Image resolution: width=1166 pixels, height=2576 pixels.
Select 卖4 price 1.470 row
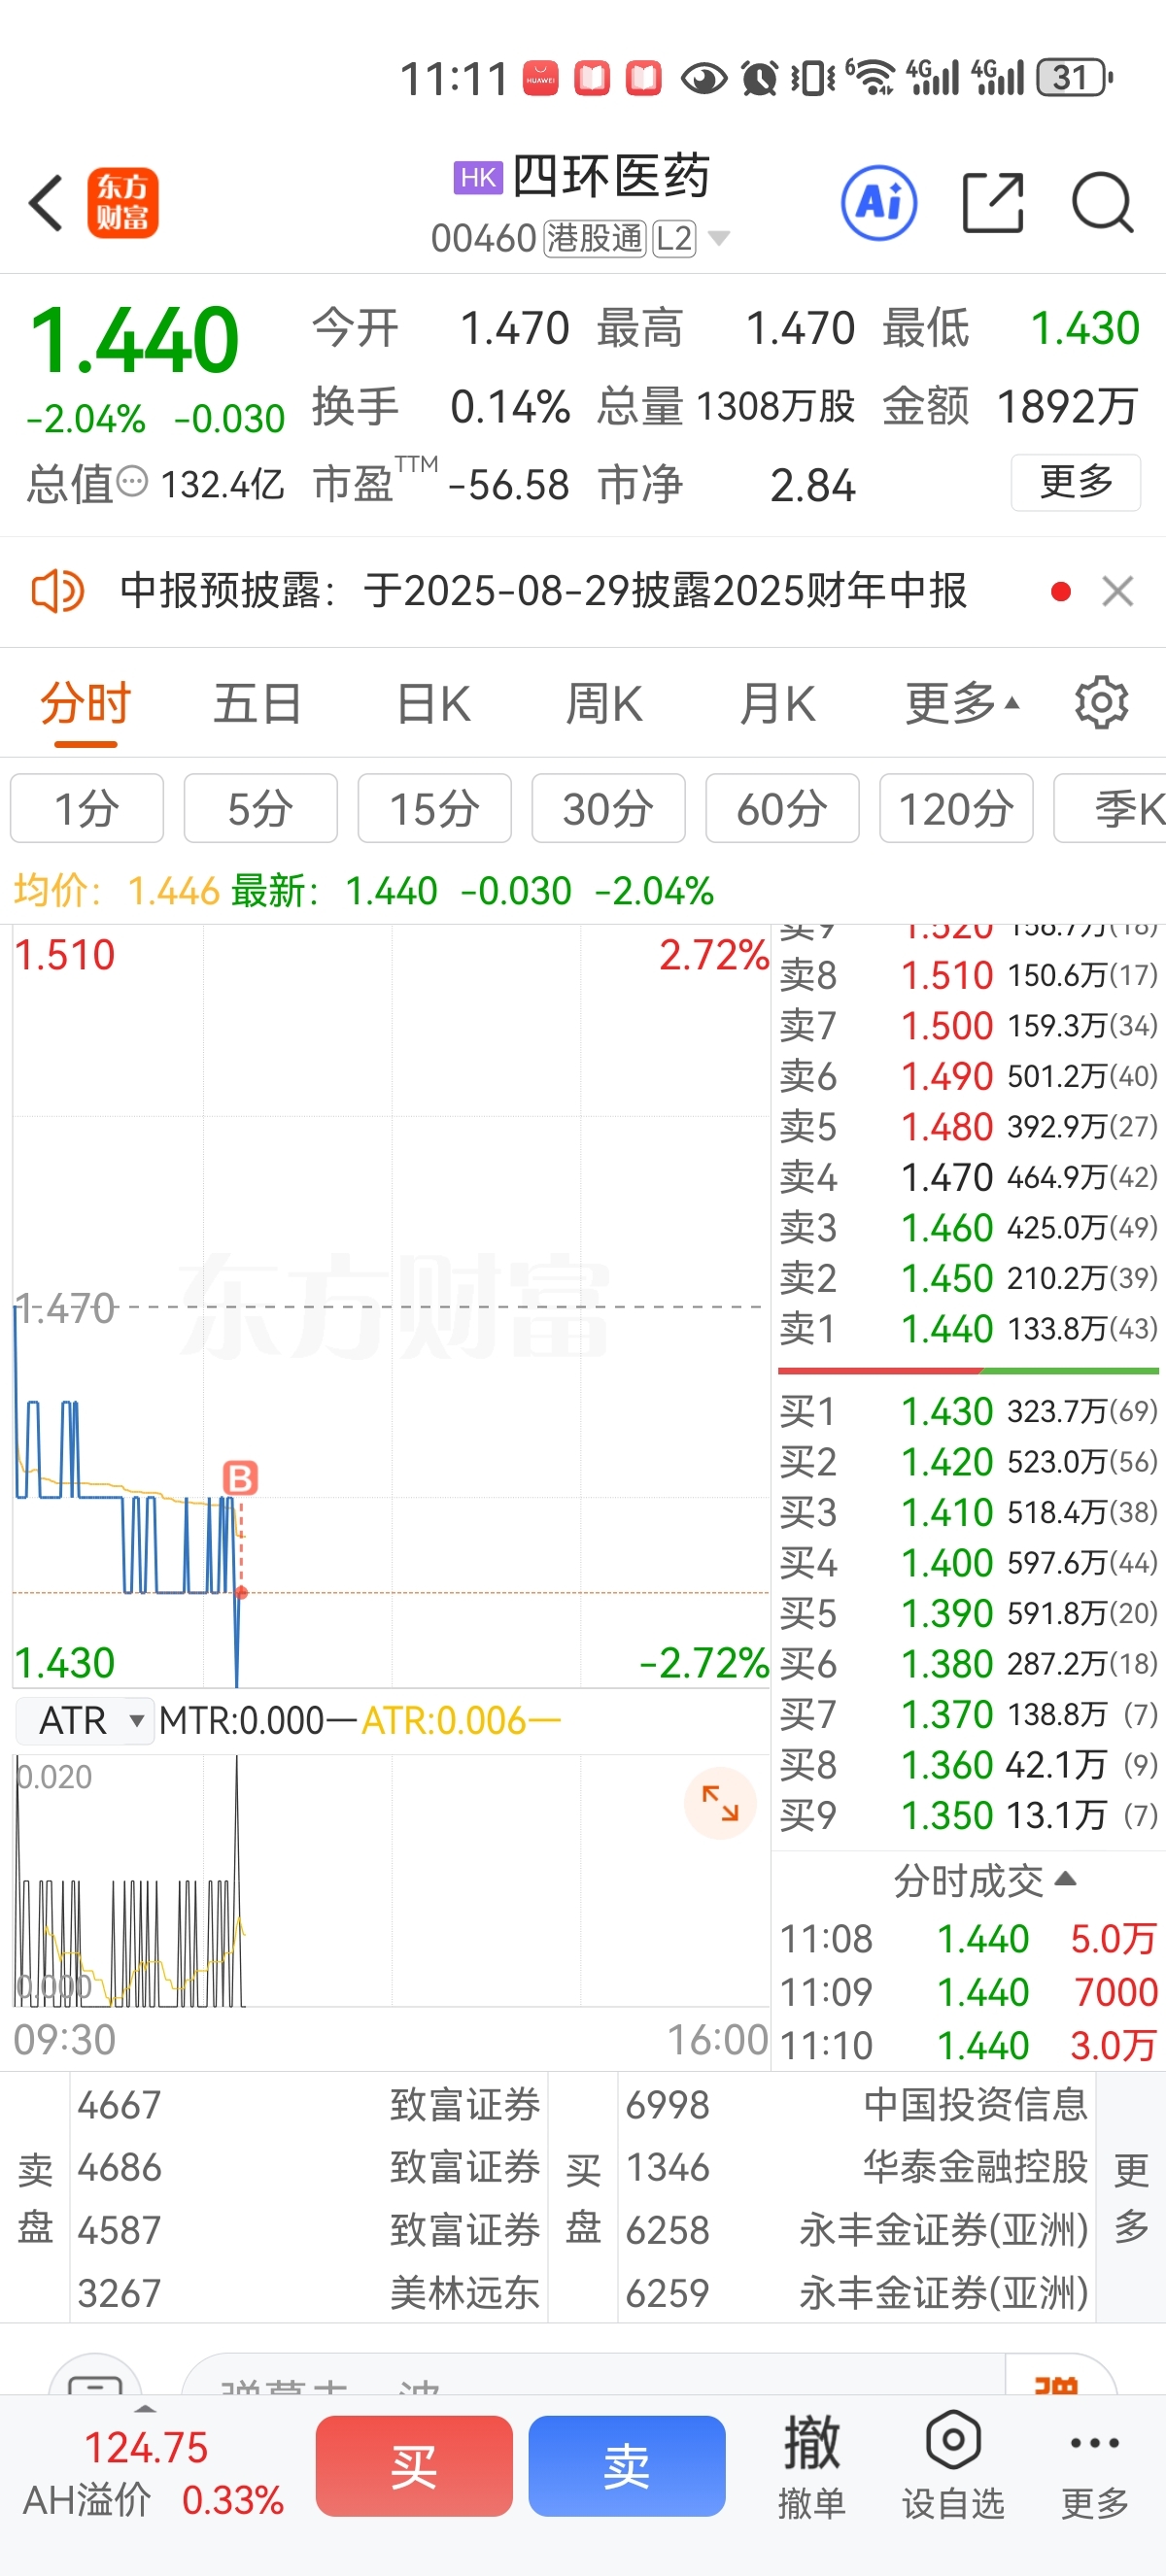[968, 1177]
